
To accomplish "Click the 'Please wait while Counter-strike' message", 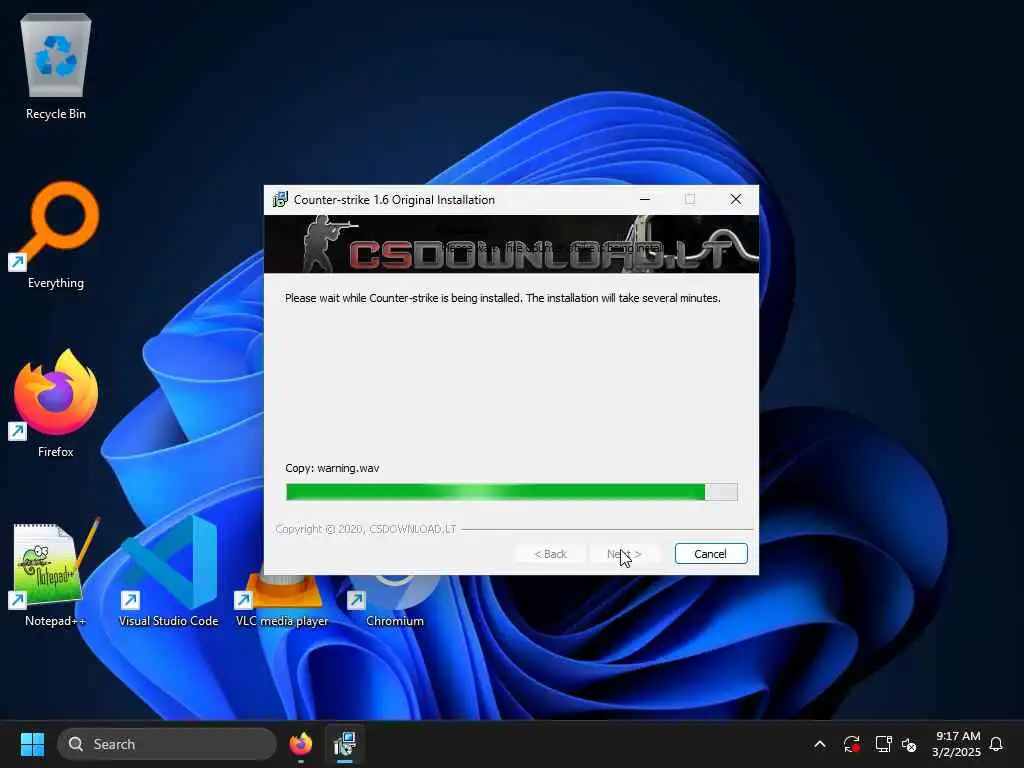I will (502, 298).
